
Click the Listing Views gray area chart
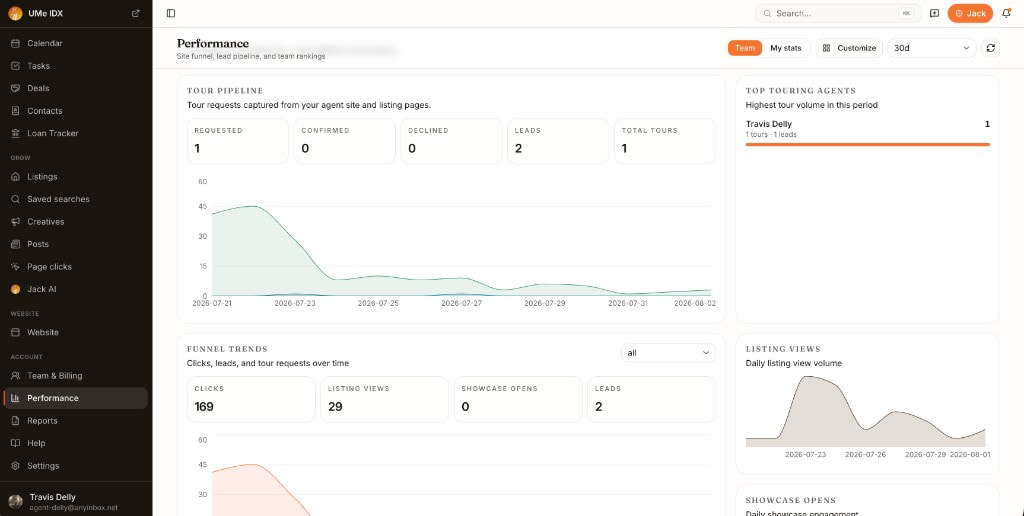(x=865, y=411)
